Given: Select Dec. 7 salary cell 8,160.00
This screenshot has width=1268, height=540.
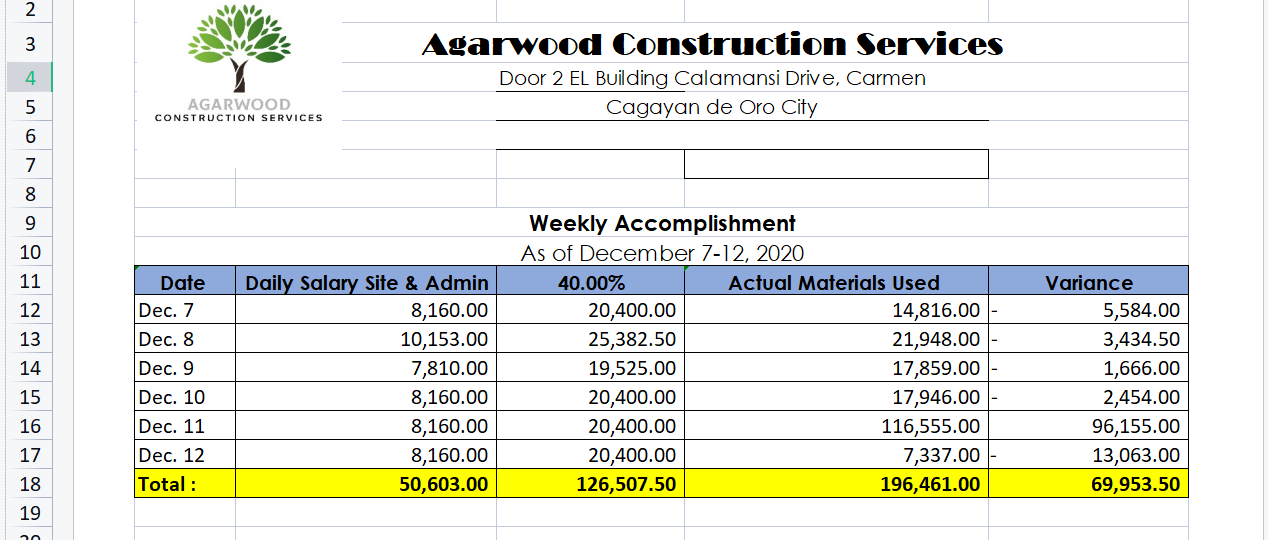Looking at the screenshot, I should pyautogui.click(x=366, y=310).
